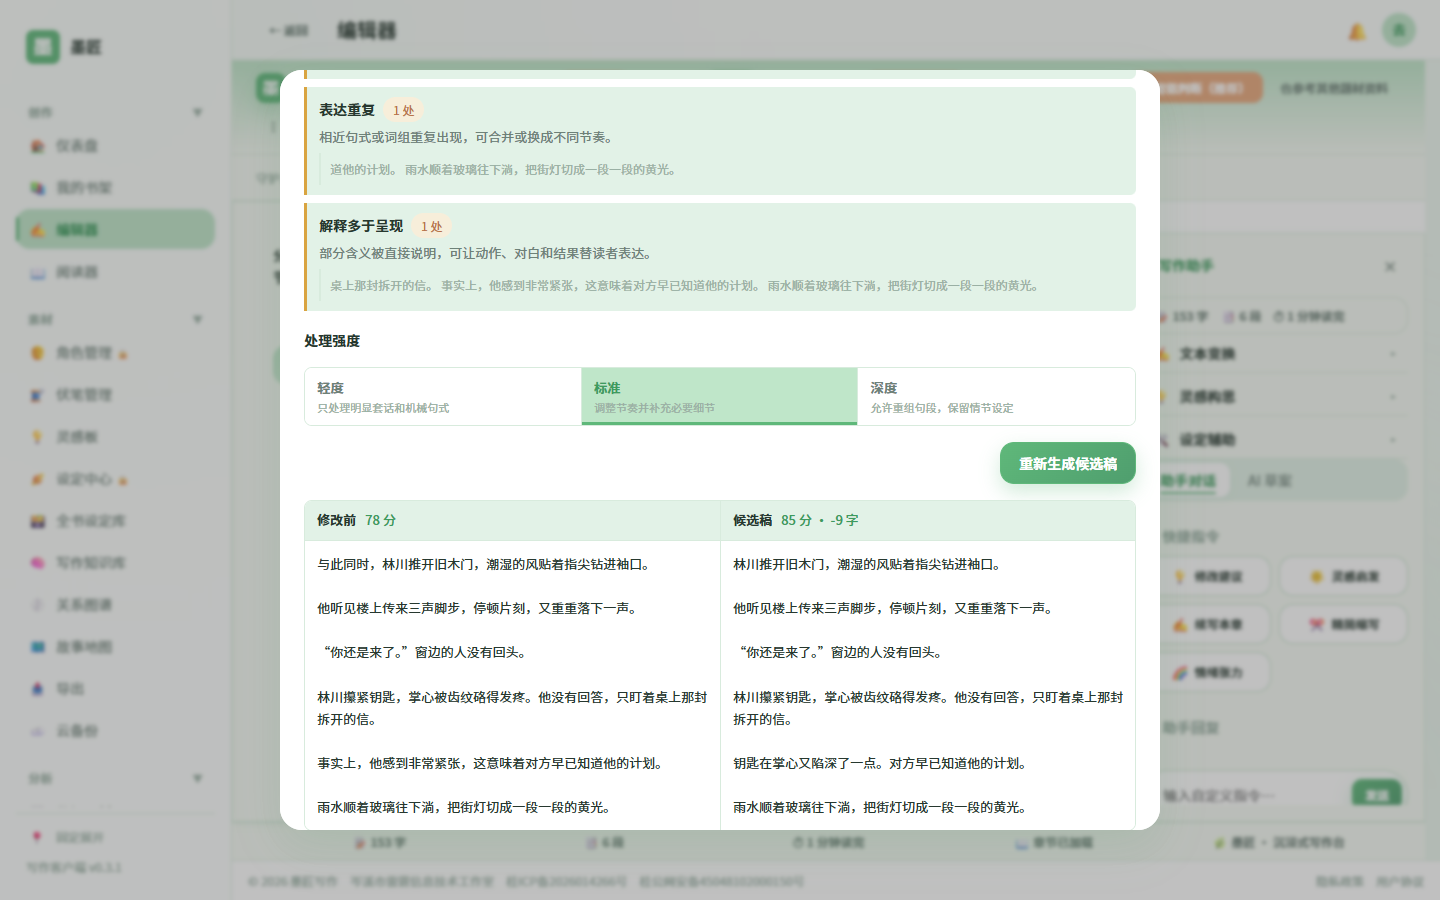Close the 写作助手 panel with the X
1440x900 pixels.
click(x=1390, y=266)
